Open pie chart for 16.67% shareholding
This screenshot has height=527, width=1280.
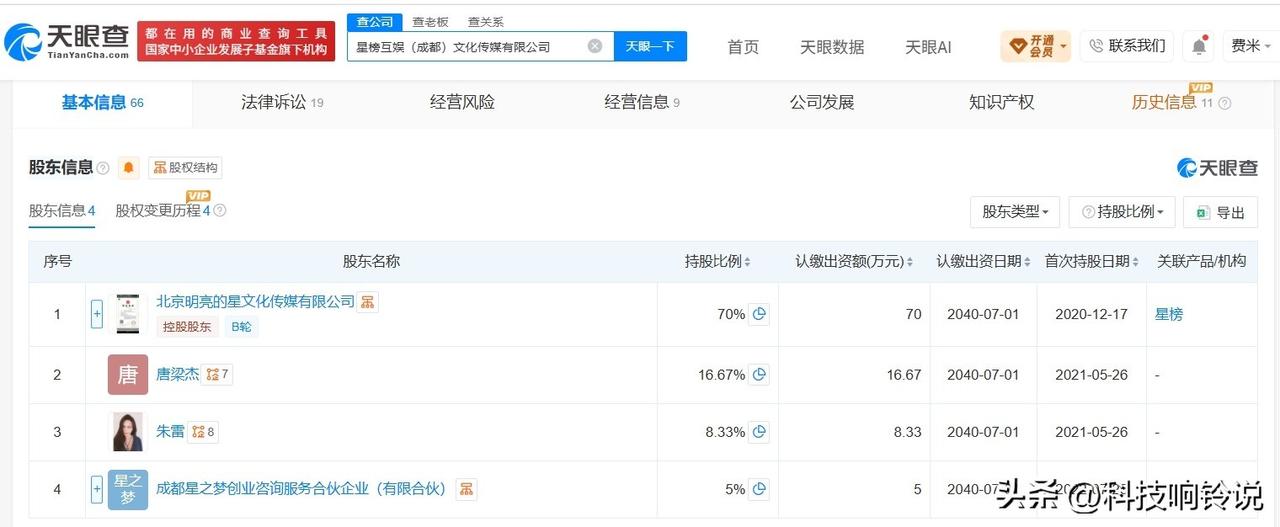759,375
